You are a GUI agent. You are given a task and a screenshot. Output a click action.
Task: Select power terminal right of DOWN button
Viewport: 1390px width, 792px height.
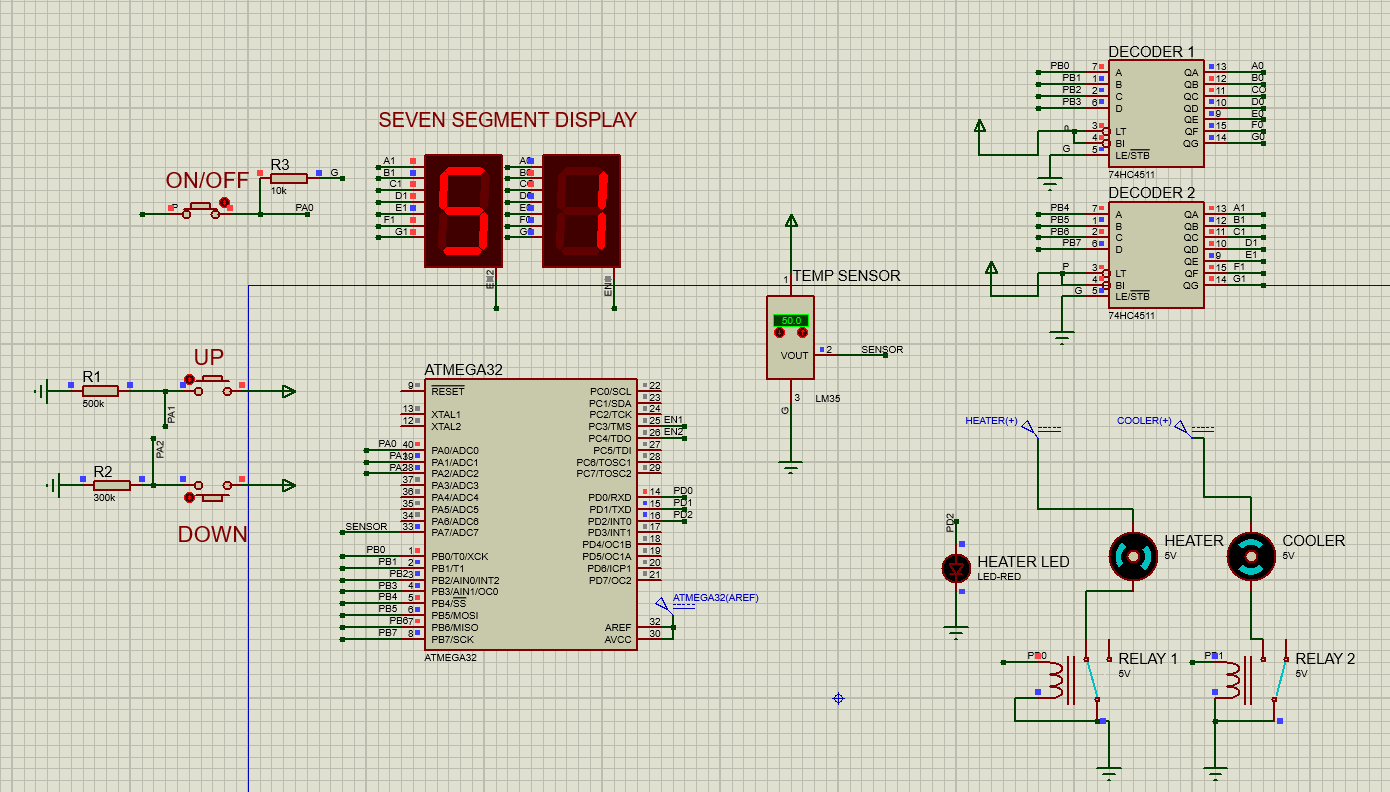288,485
